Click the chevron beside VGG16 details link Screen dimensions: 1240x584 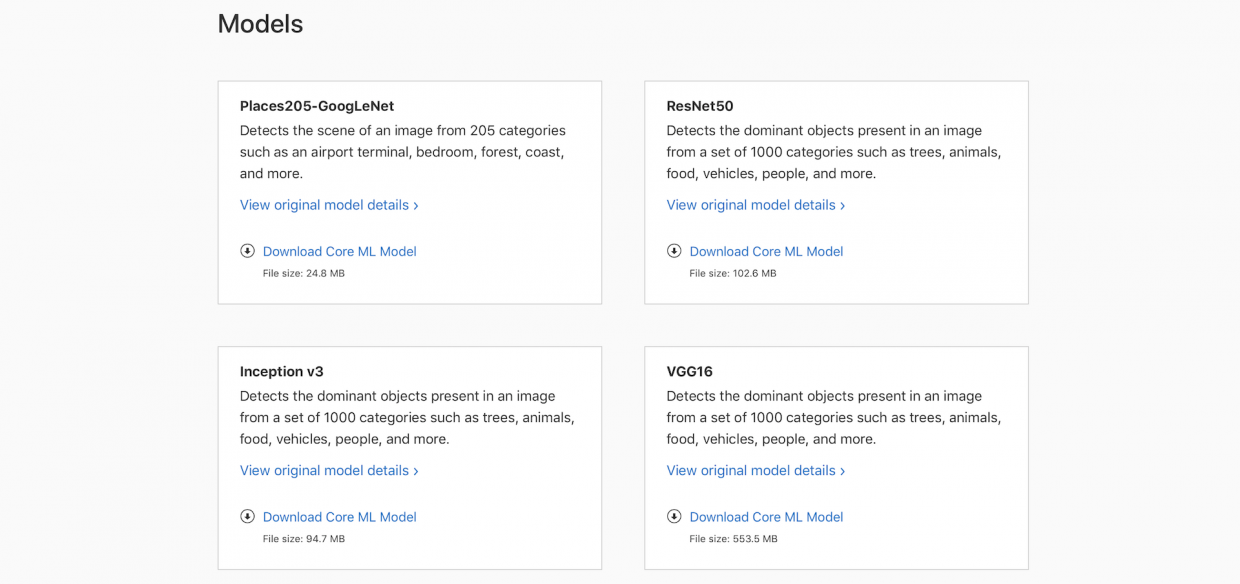[x=843, y=470]
